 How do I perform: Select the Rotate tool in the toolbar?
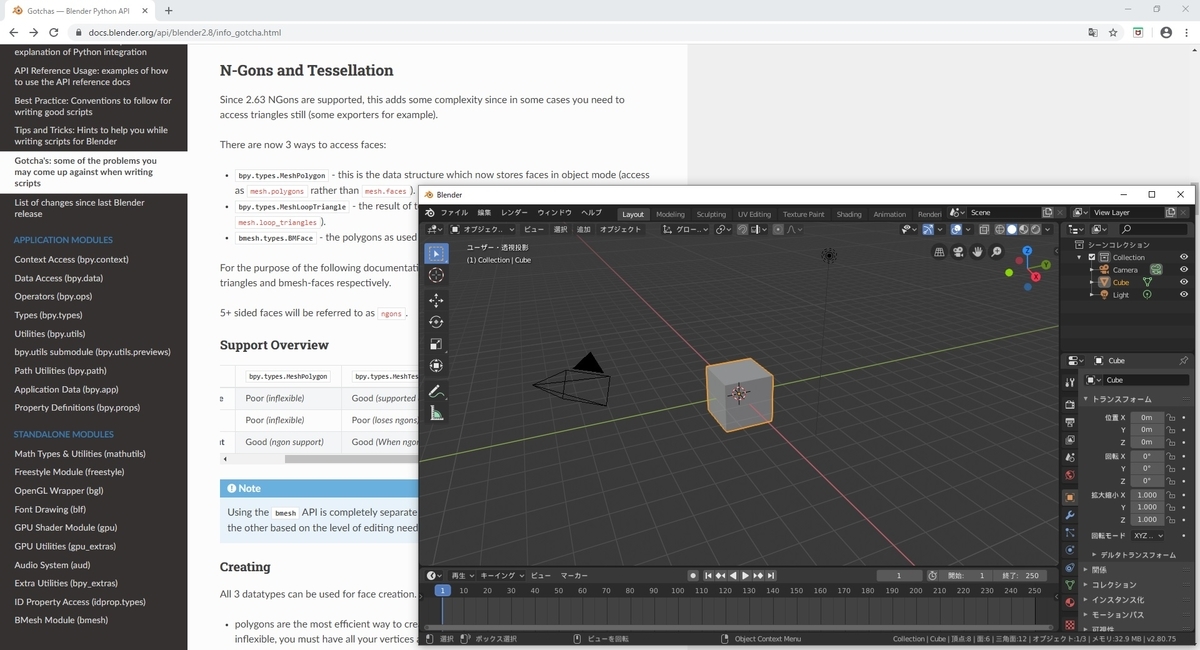(x=436, y=322)
